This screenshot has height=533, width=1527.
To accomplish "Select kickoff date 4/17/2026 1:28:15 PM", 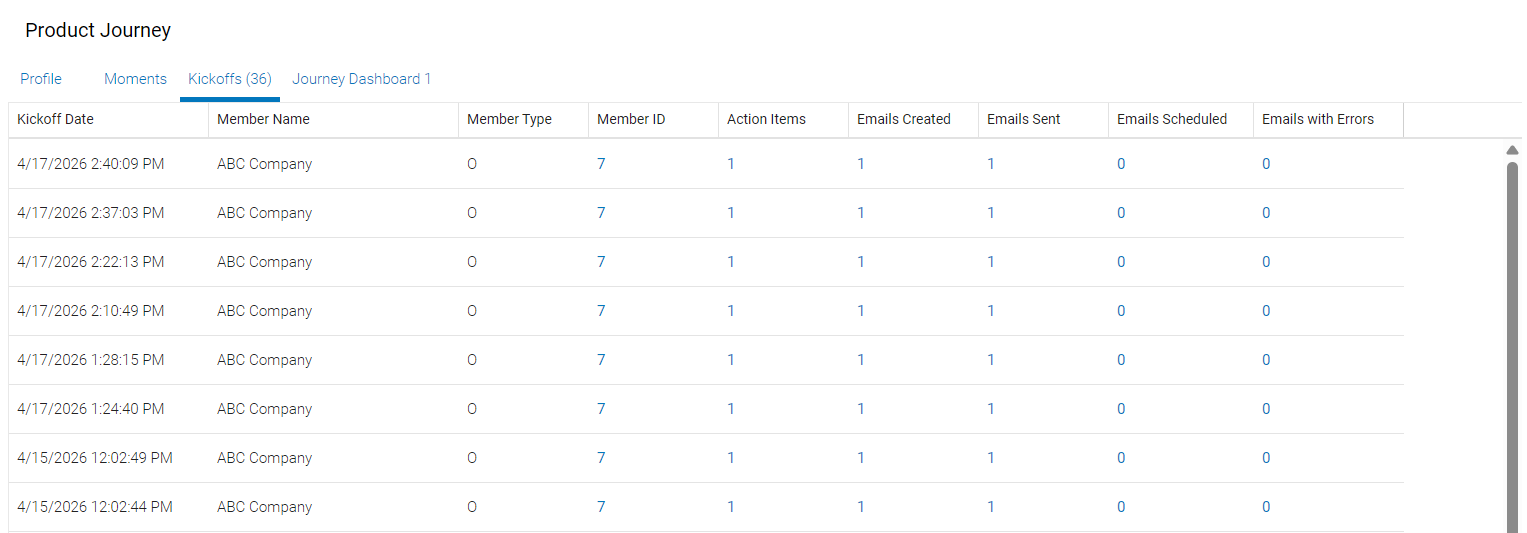I will click(x=91, y=360).
